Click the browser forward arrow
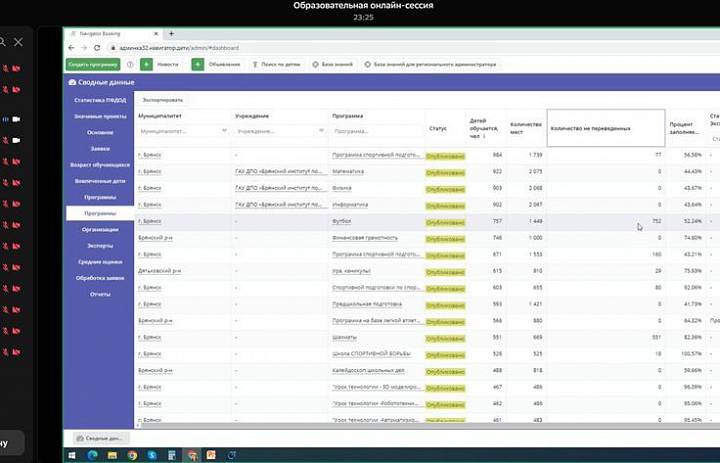 (84, 48)
